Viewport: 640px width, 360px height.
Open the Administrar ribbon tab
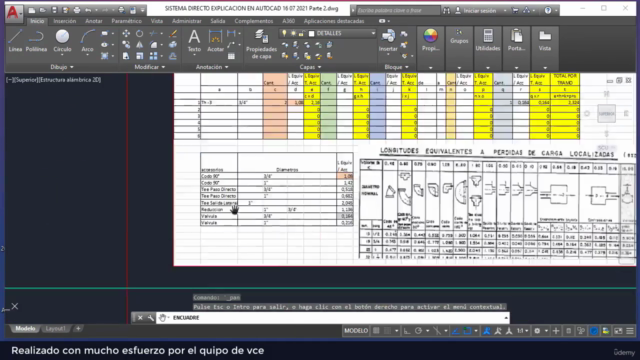point(187,21)
